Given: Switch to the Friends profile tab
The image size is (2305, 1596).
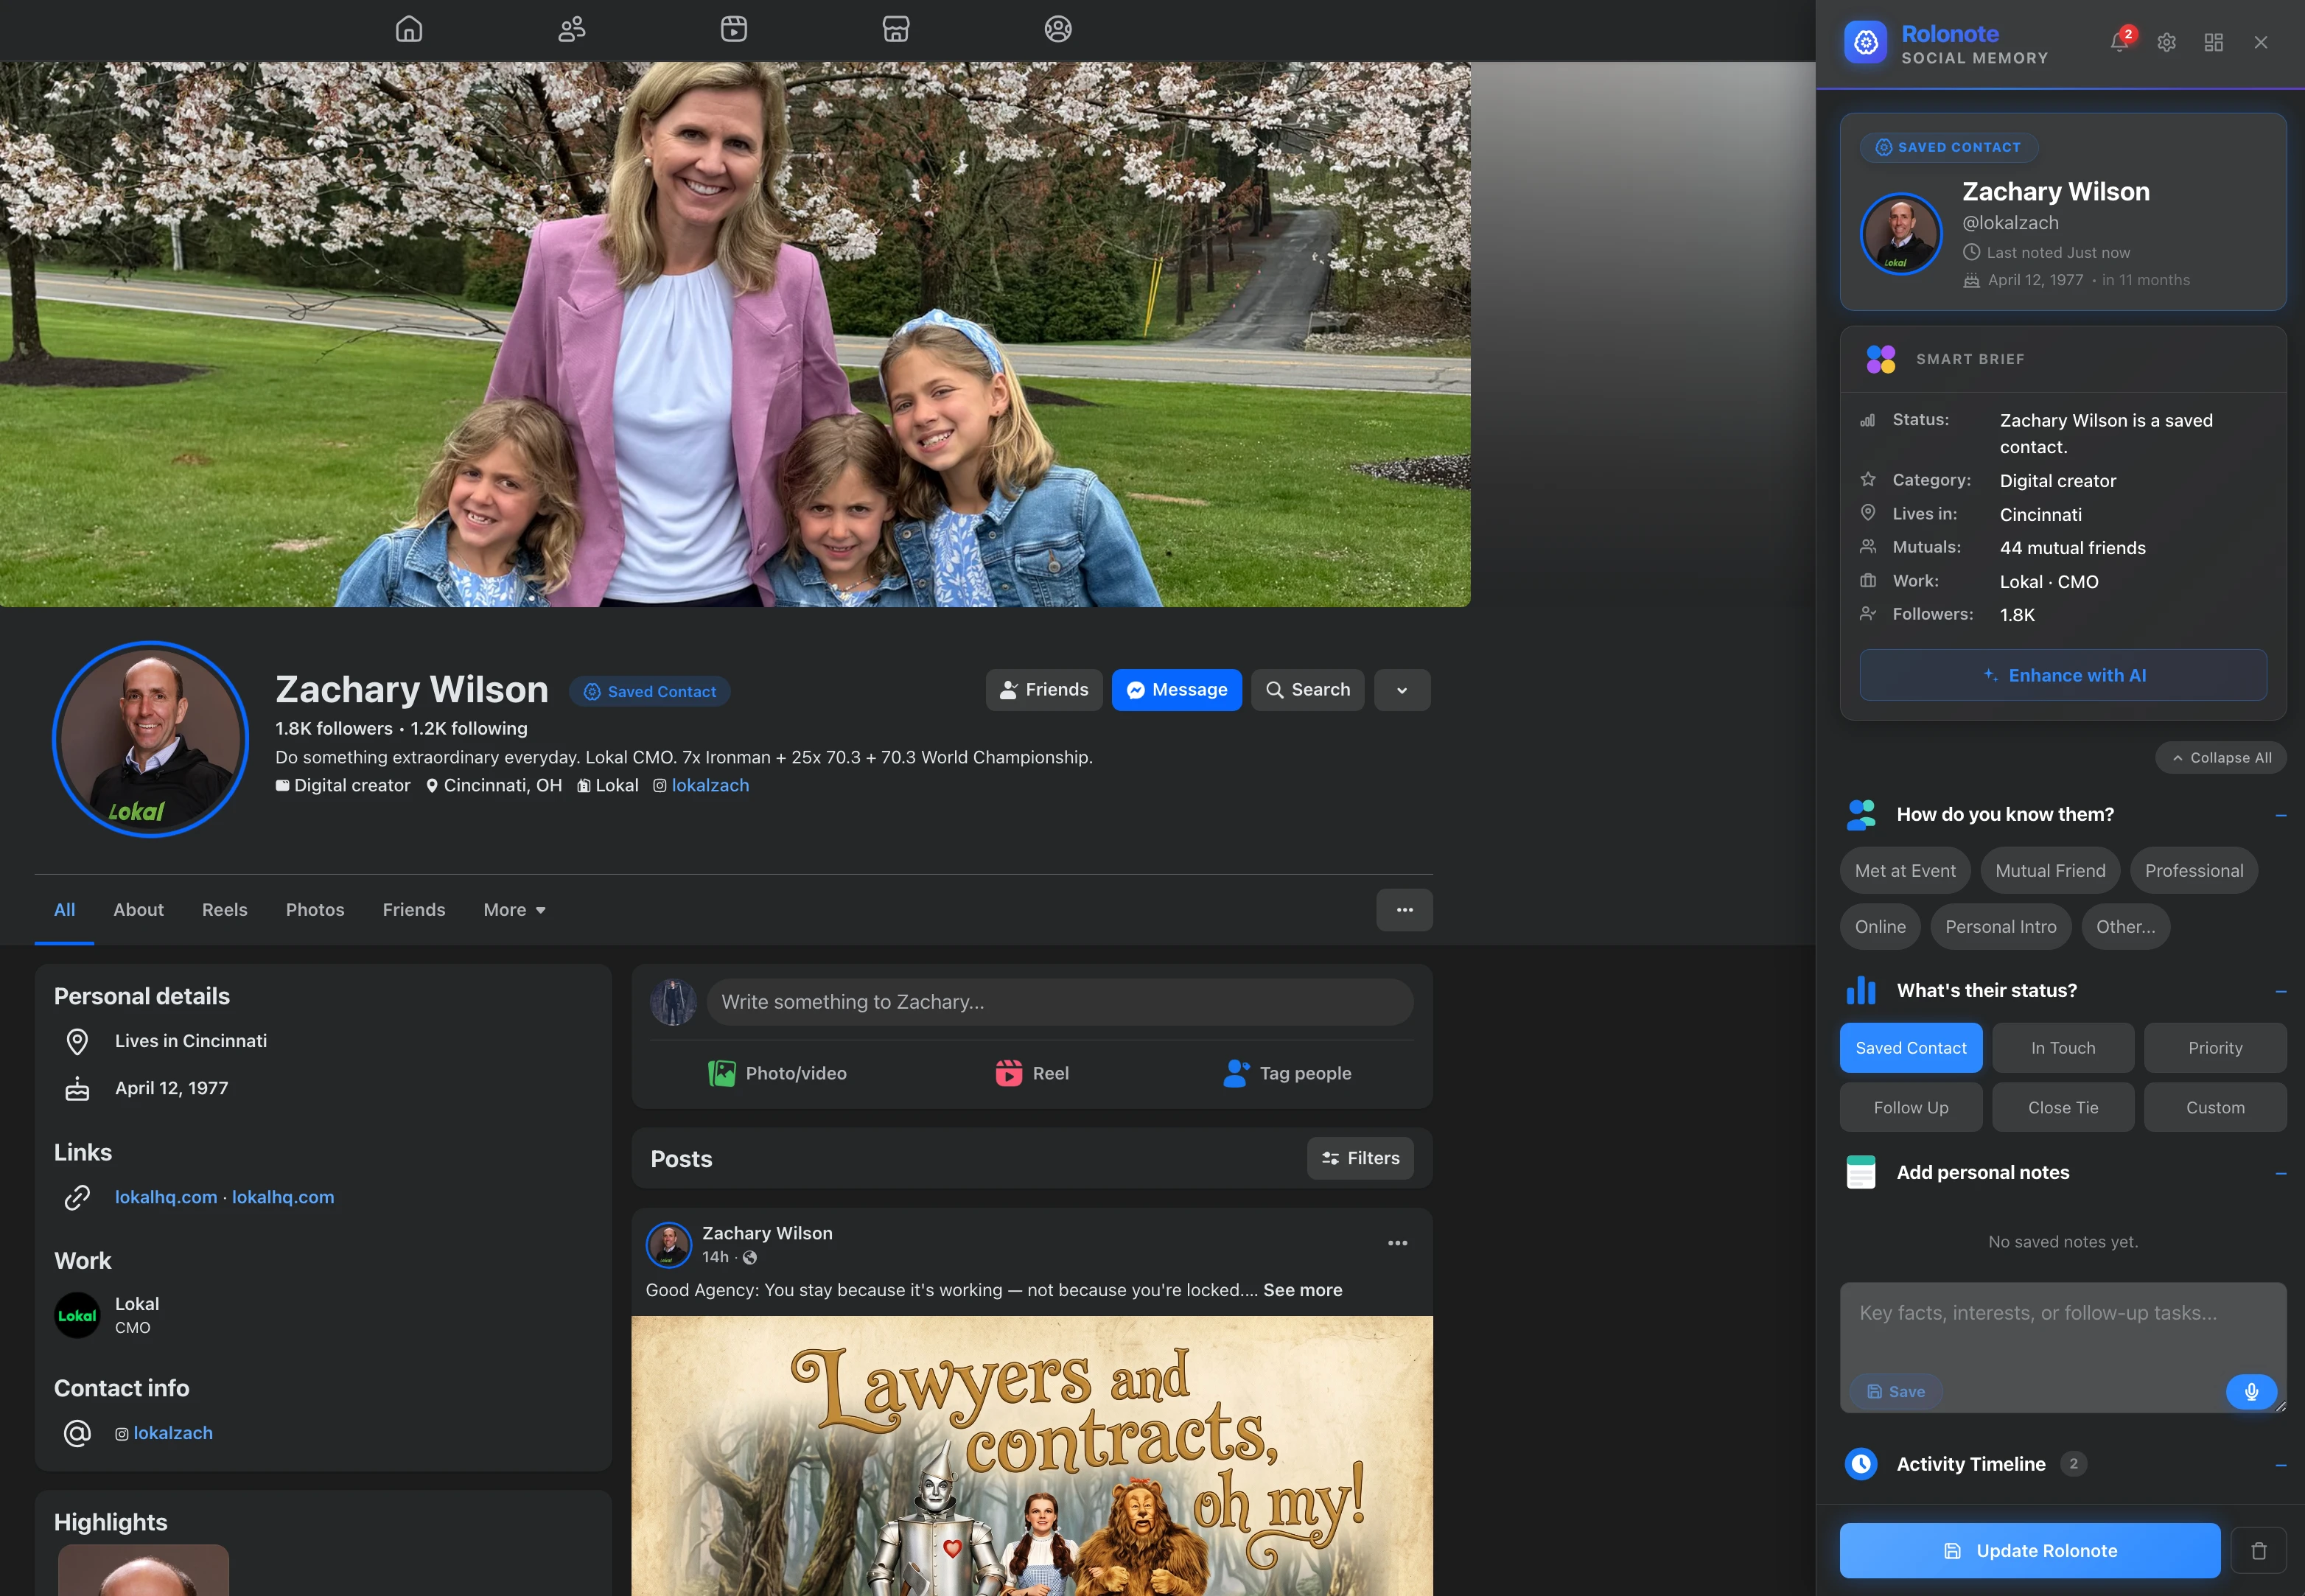Looking at the screenshot, I should (x=414, y=910).
